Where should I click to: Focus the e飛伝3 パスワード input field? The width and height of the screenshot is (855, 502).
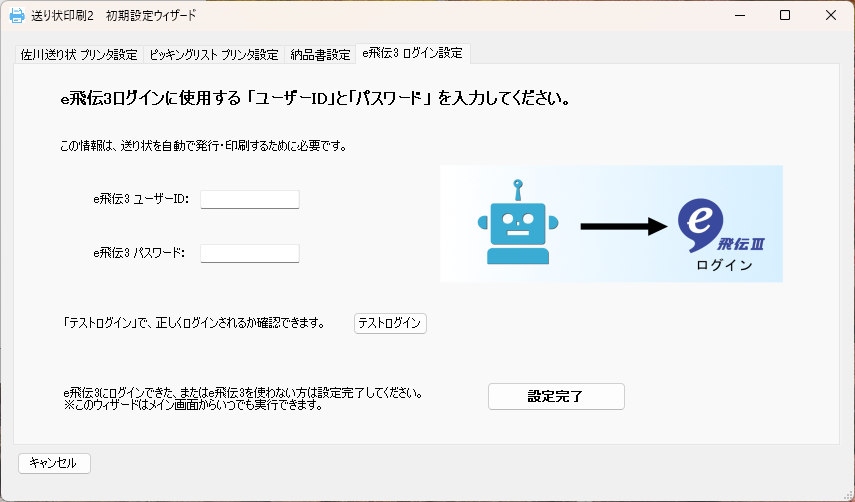250,253
